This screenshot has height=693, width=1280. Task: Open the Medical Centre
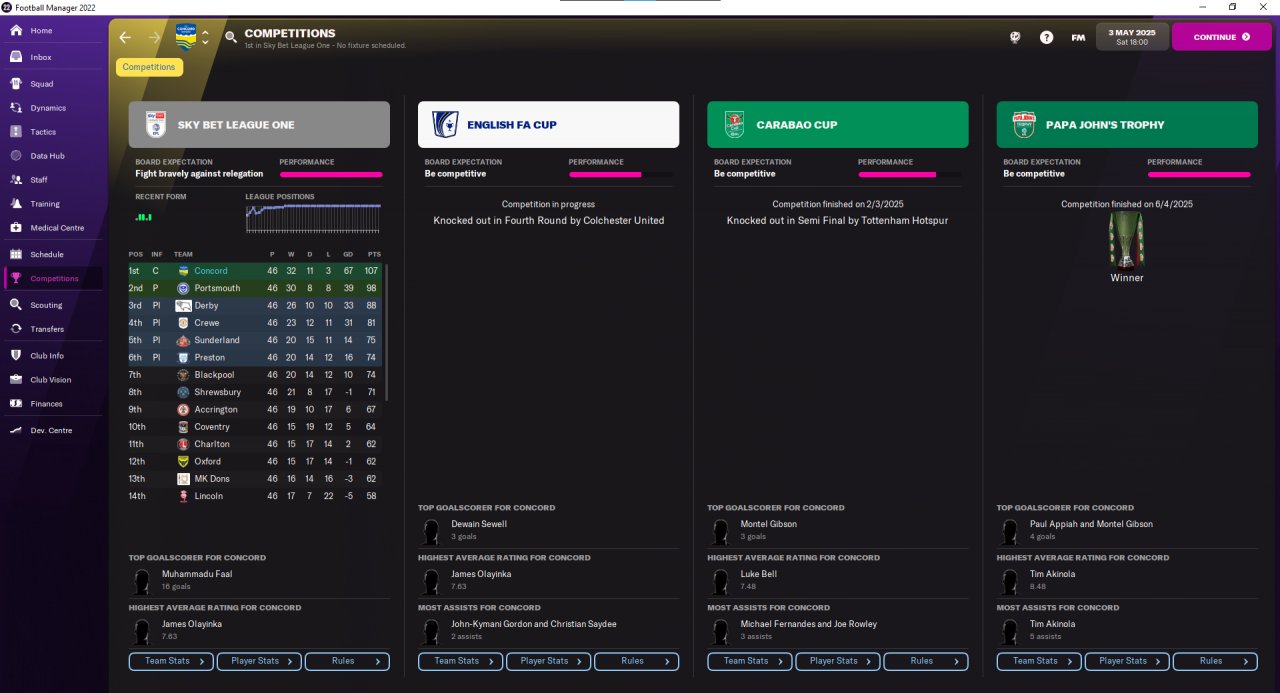point(54,228)
